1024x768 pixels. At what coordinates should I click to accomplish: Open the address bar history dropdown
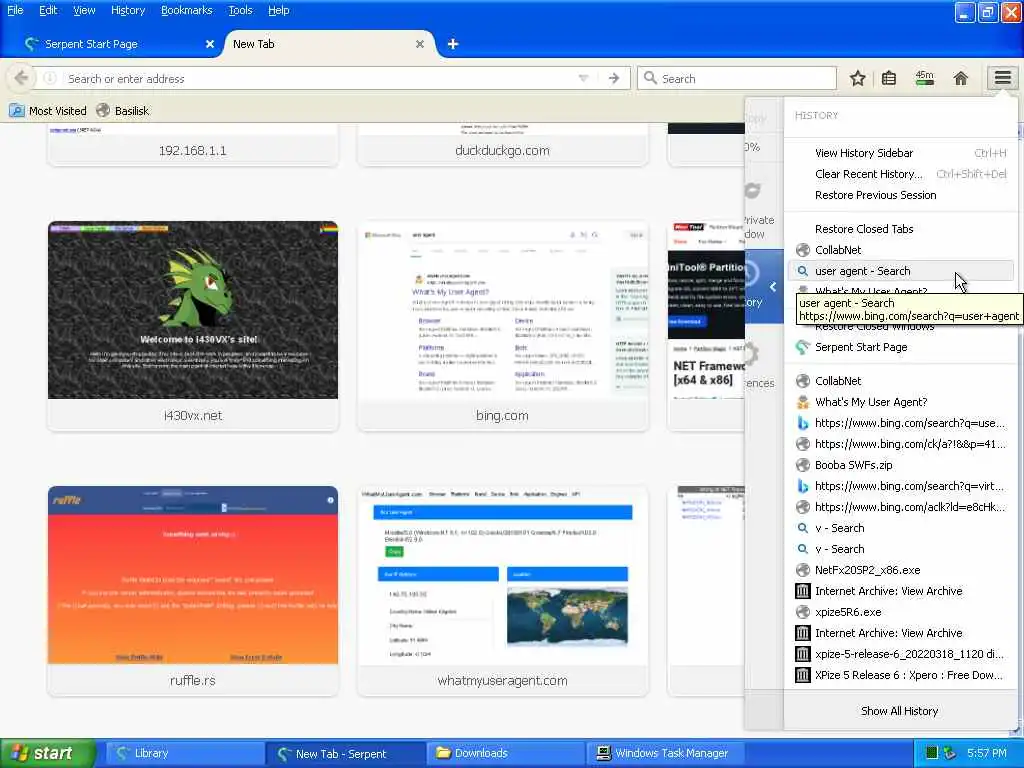point(583,78)
